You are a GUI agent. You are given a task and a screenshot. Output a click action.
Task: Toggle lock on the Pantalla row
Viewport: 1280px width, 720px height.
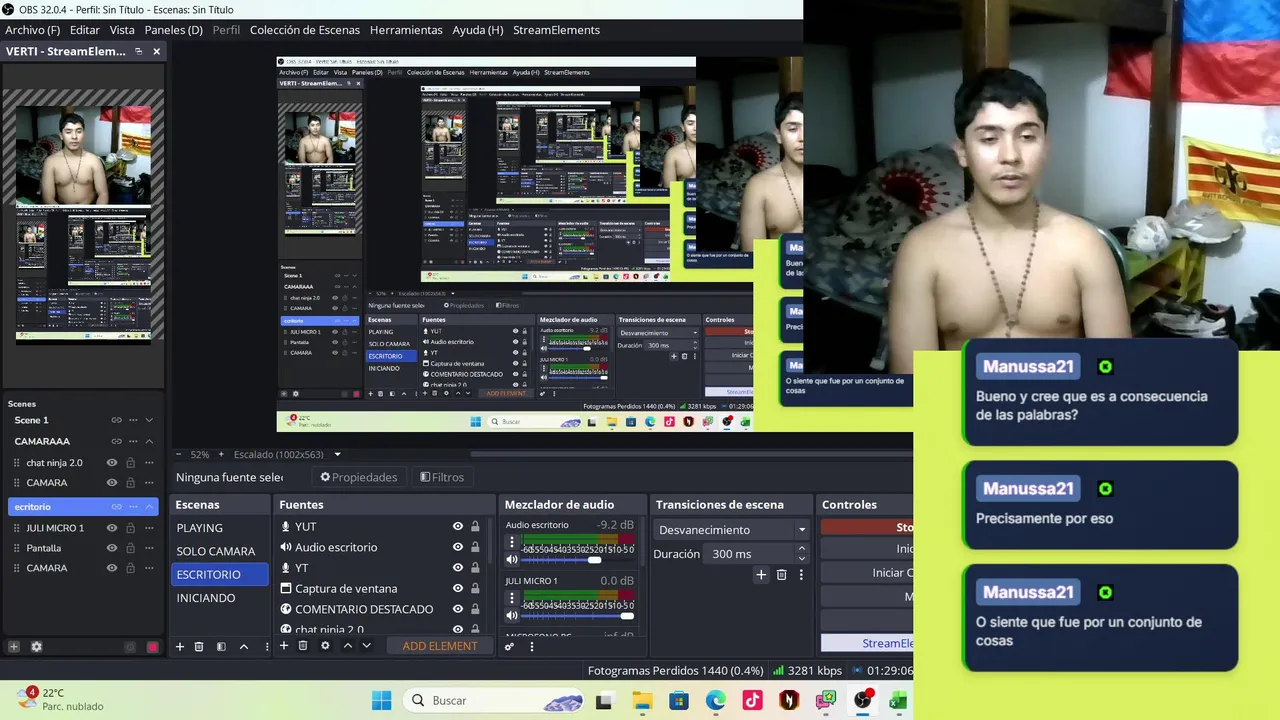pyautogui.click(x=130, y=548)
